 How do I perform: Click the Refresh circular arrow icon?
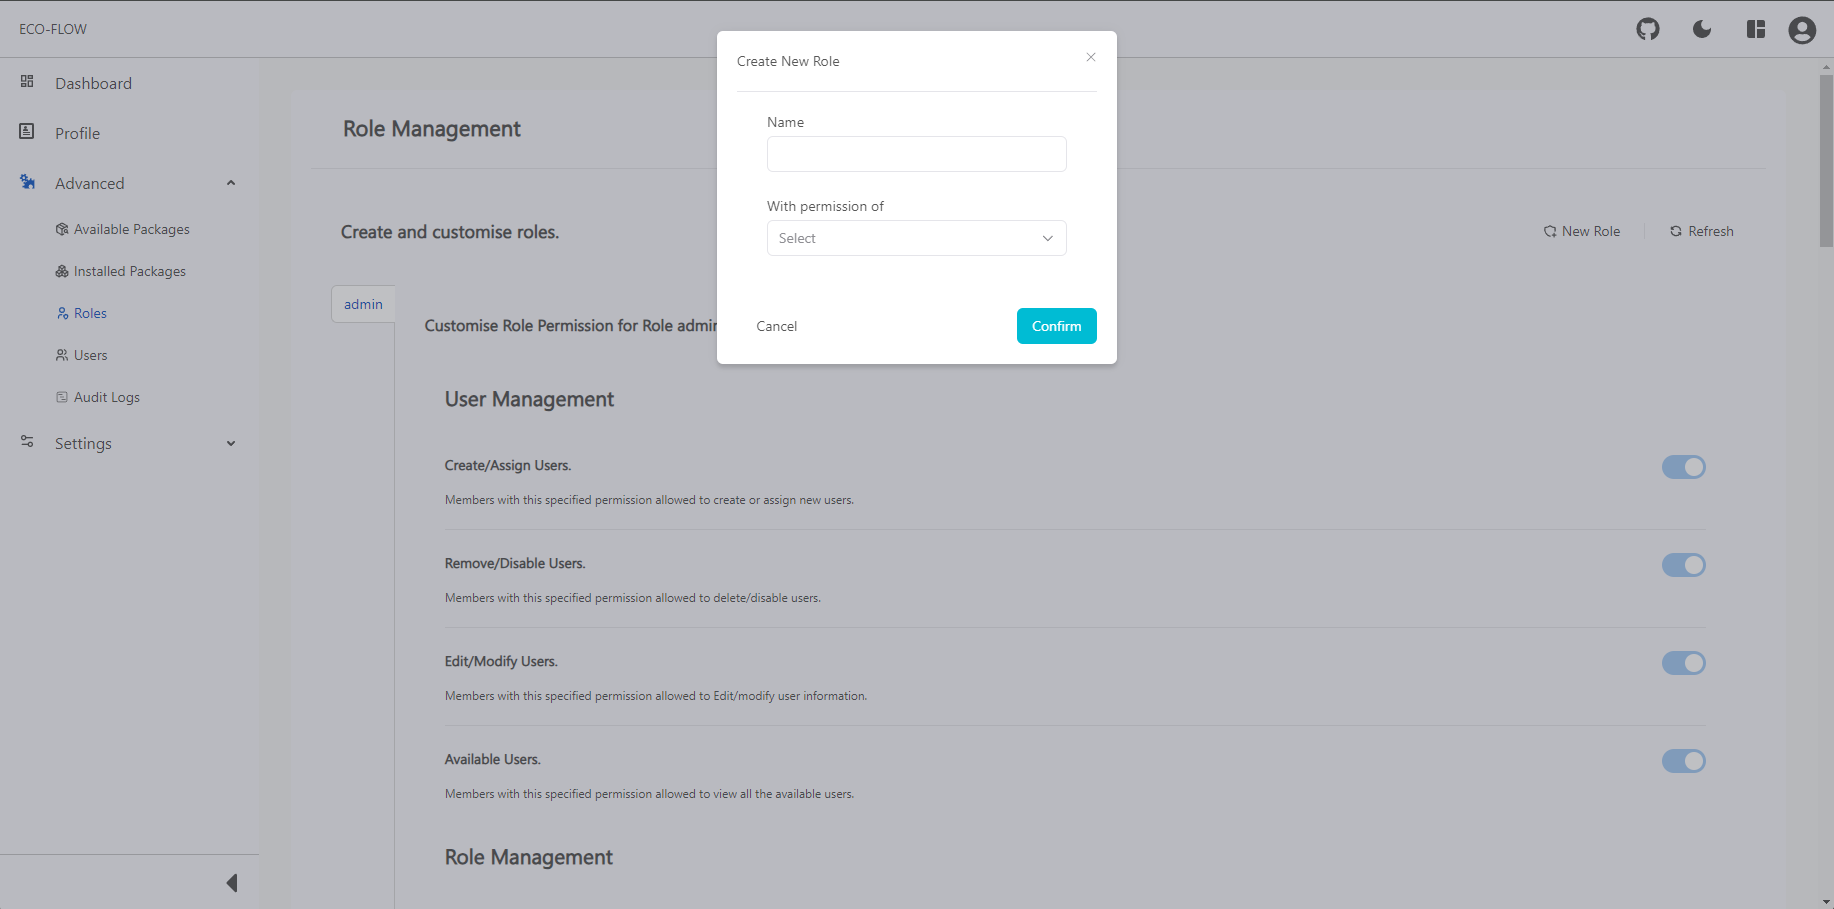coord(1676,231)
